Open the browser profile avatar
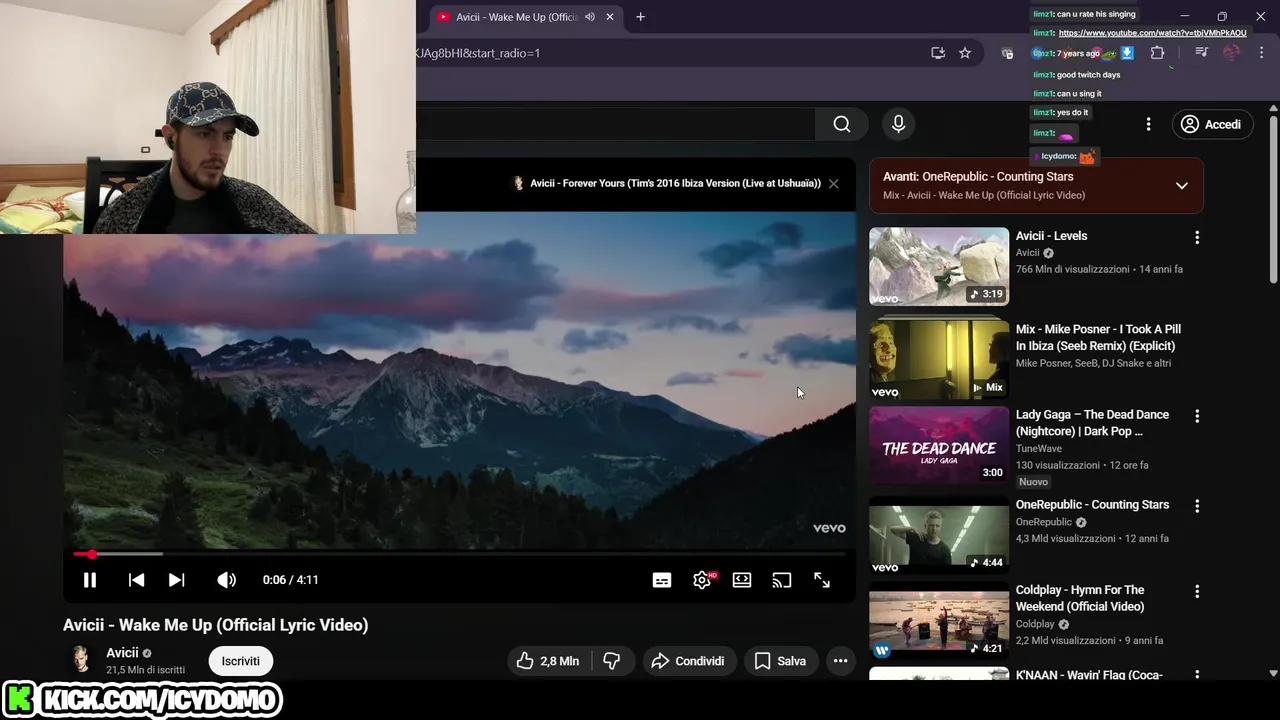 pyautogui.click(x=1231, y=53)
